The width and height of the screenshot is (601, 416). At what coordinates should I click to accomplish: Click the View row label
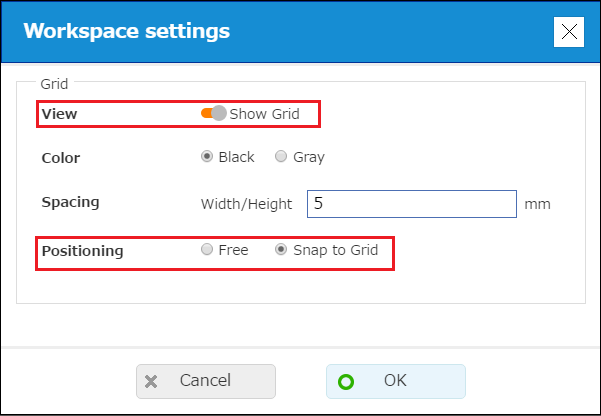[x=59, y=114]
